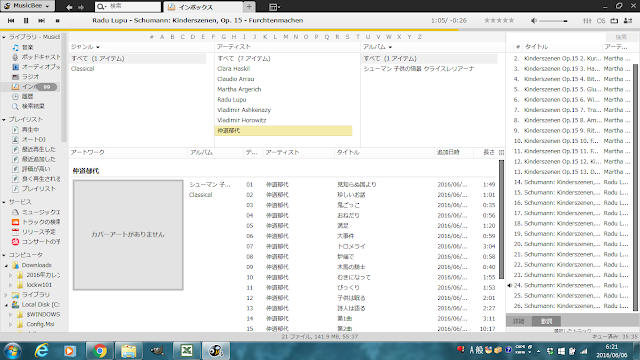This screenshot has width=640, height=360.
Task: Collapse the プレイリスト section
Action: (x=4, y=120)
